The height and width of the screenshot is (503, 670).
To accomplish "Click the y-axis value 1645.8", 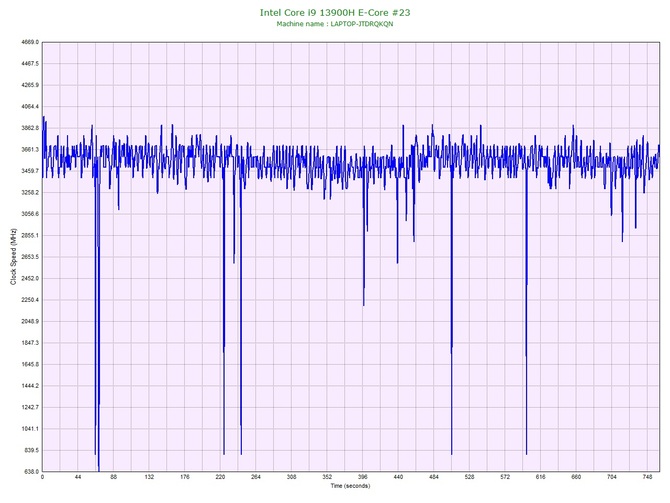I will pos(30,365).
